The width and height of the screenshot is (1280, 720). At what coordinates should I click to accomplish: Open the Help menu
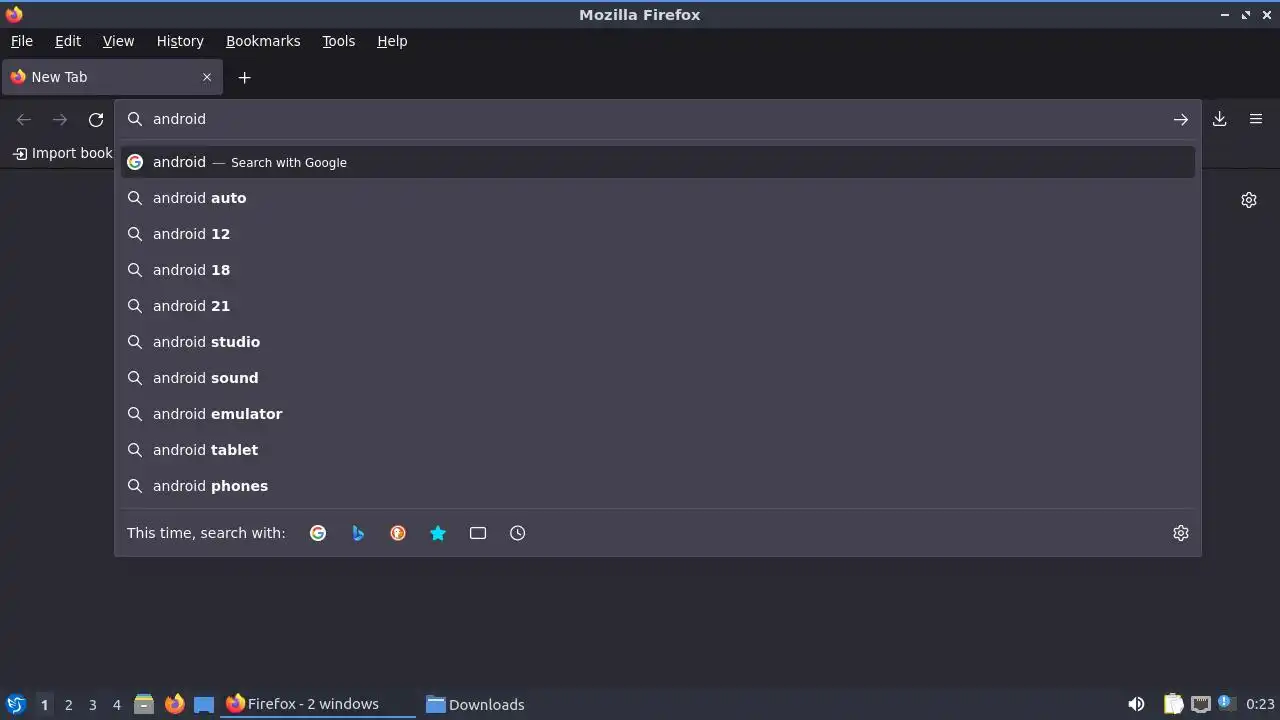(x=392, y=41)
